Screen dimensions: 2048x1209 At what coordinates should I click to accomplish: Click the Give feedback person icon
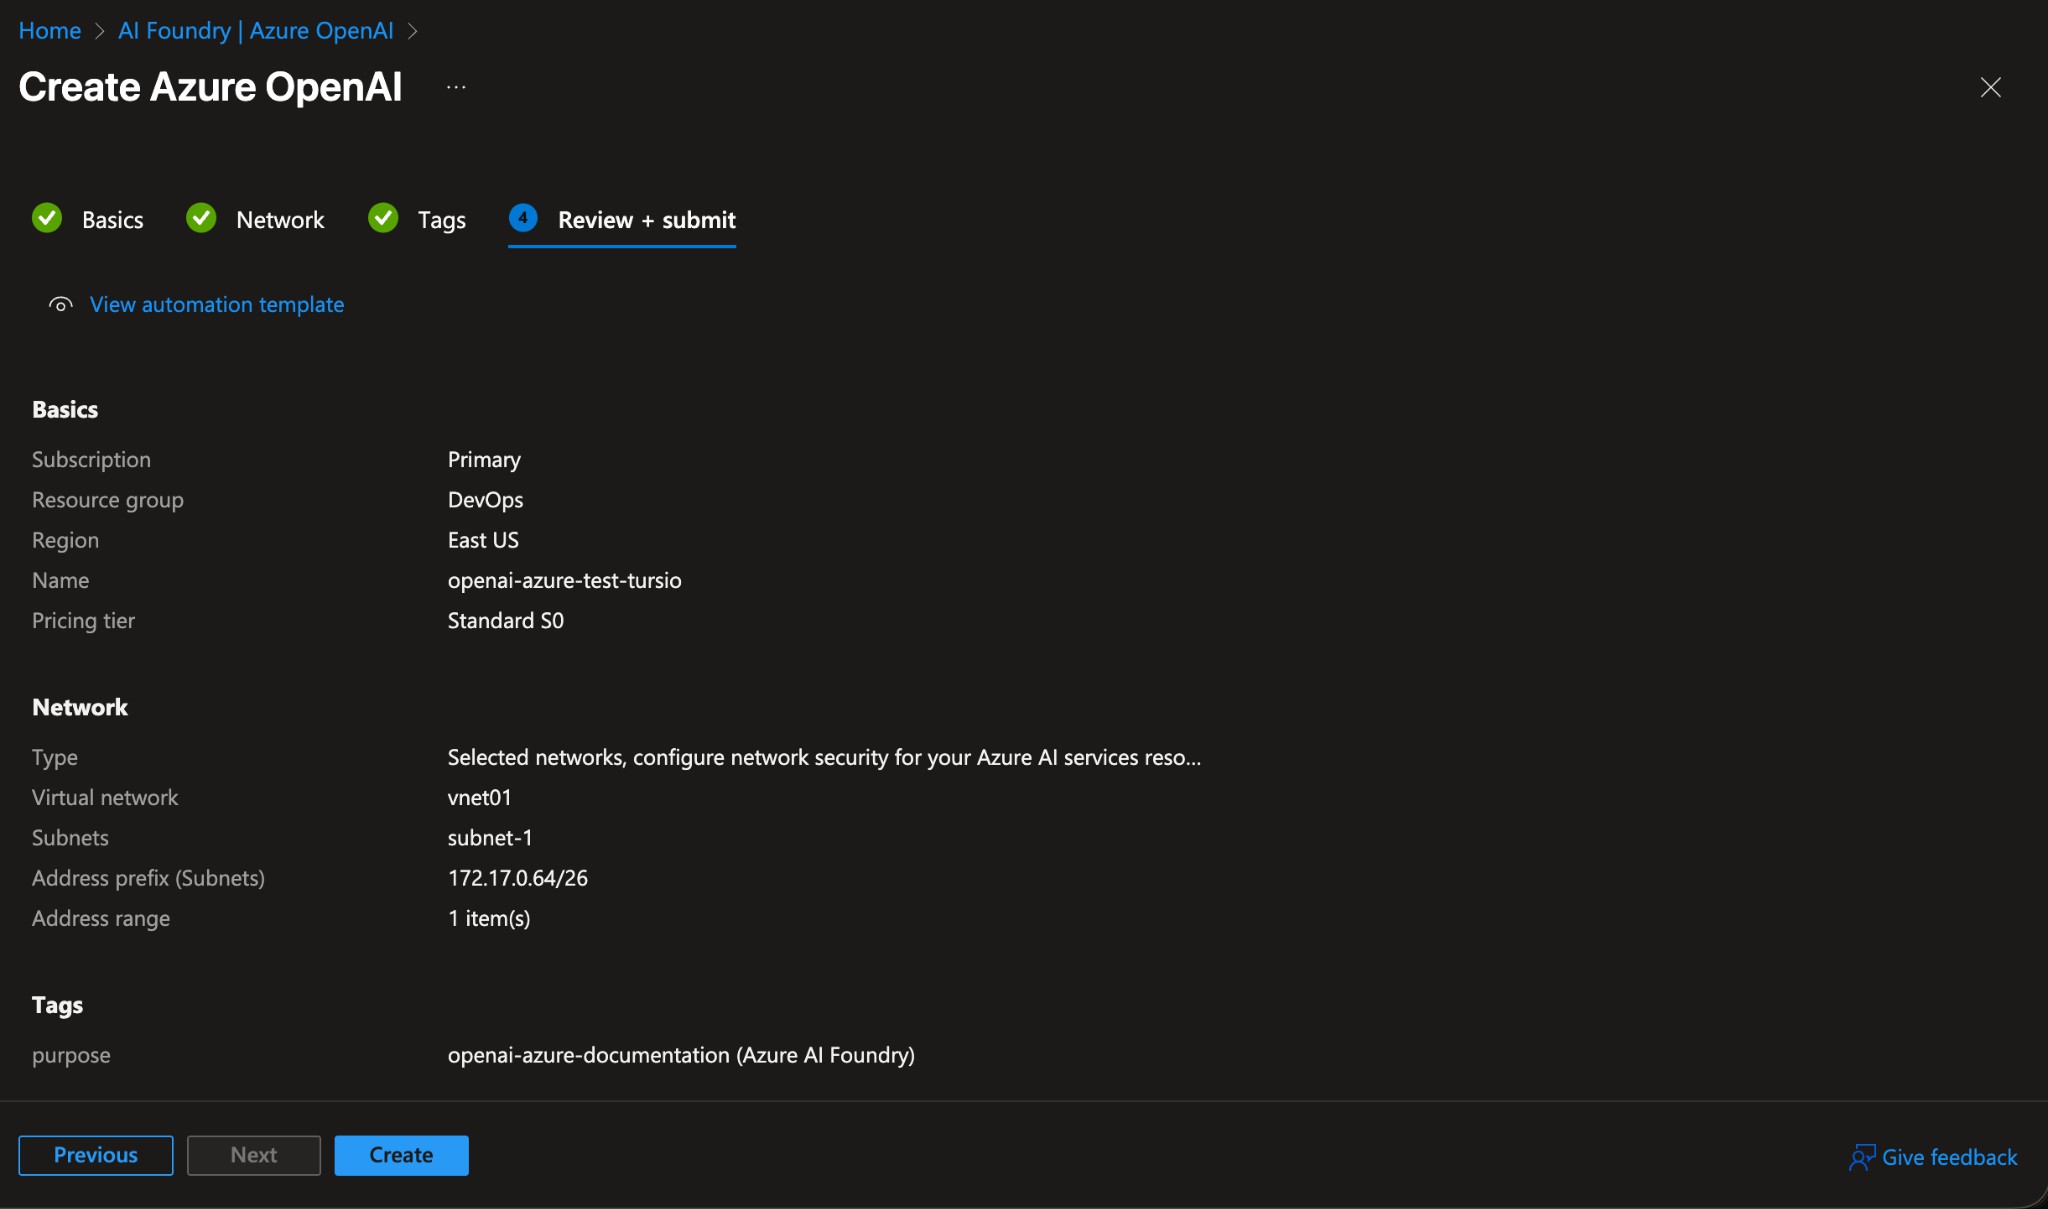1862,1157
